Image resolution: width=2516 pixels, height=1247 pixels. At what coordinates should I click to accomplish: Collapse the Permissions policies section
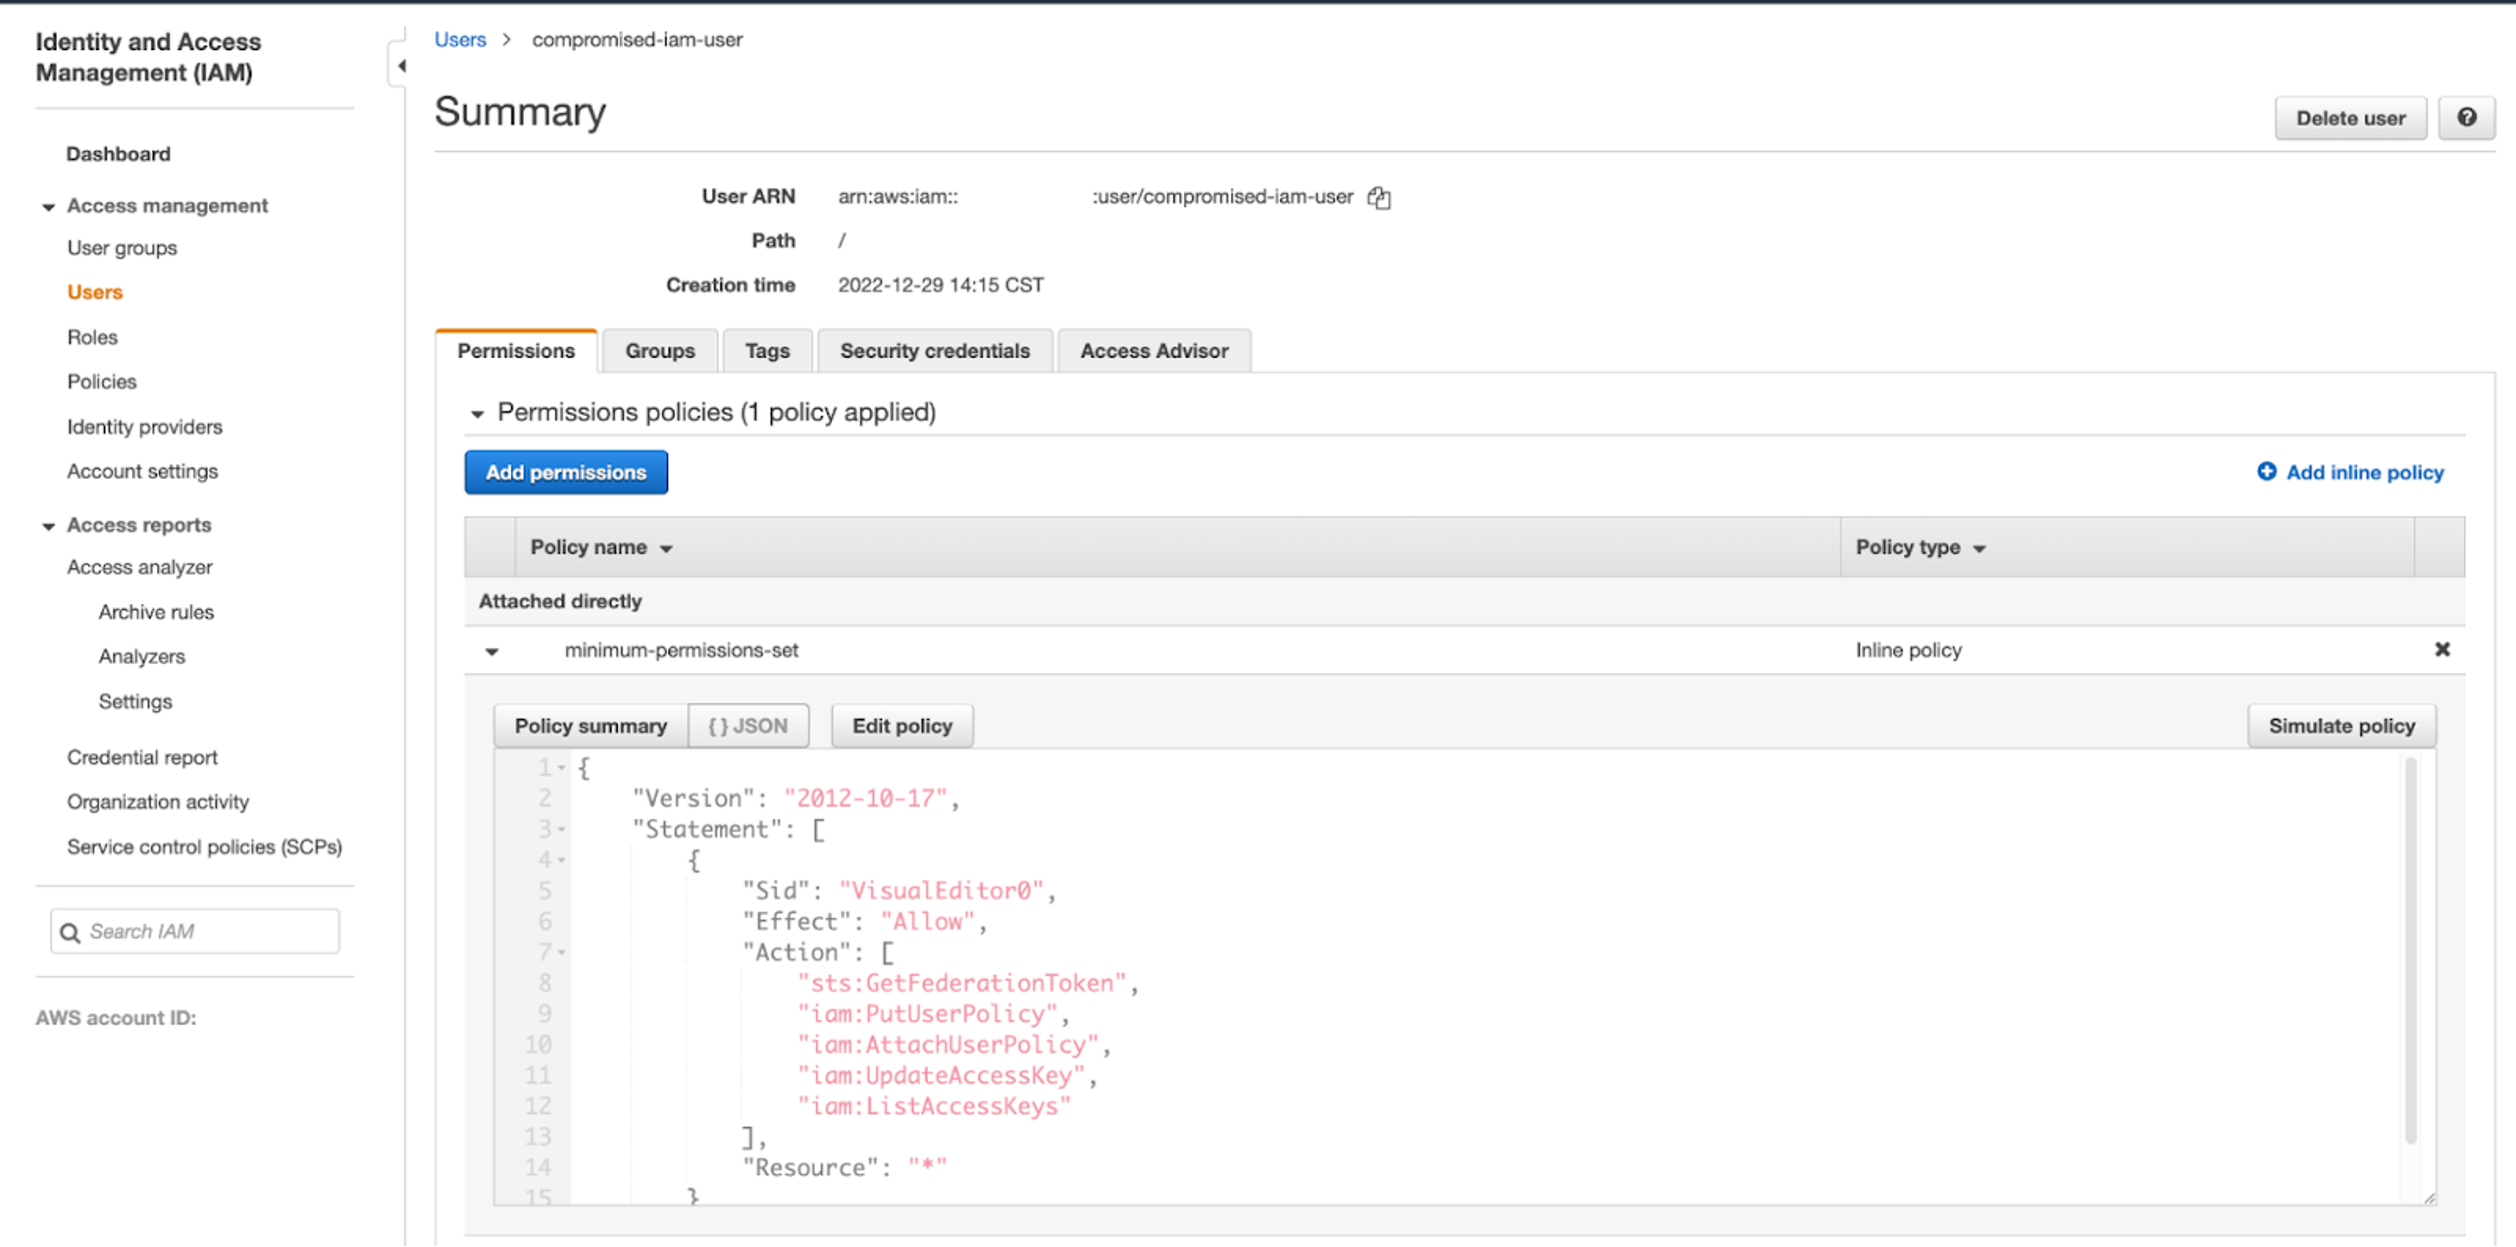click(x=477, y=414)
